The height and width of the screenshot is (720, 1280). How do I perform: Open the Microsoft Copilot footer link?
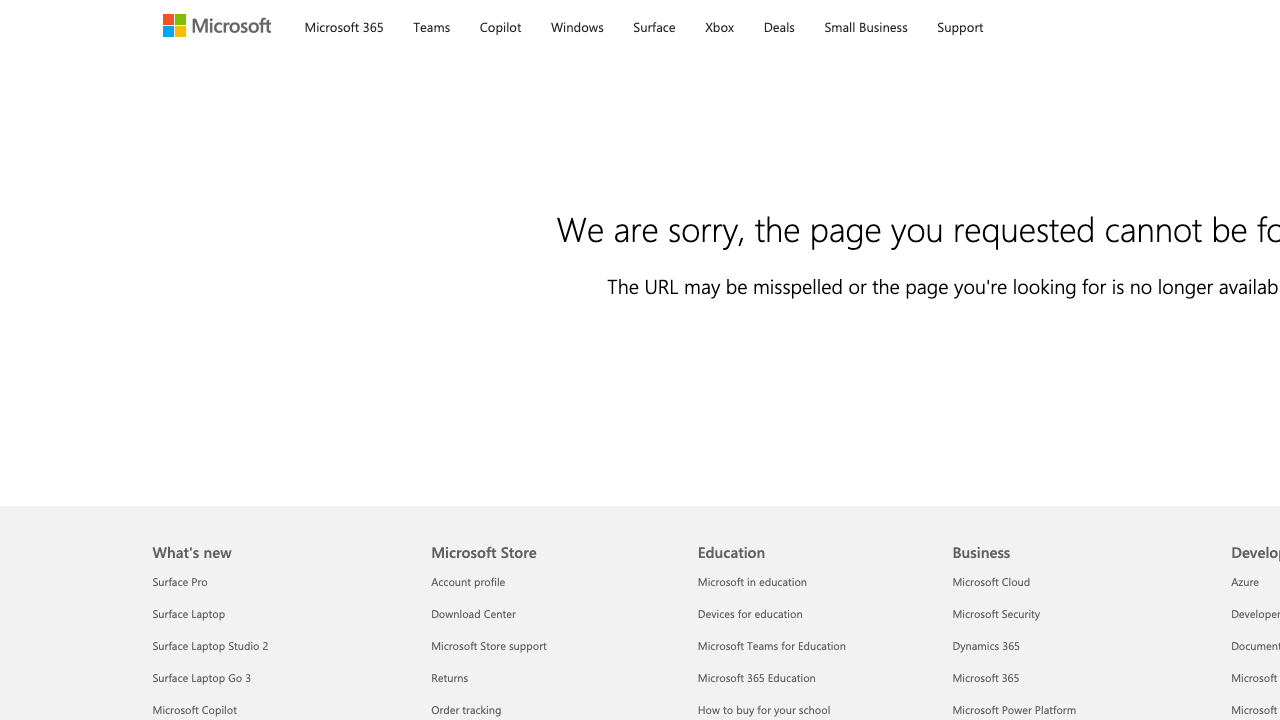195,710
